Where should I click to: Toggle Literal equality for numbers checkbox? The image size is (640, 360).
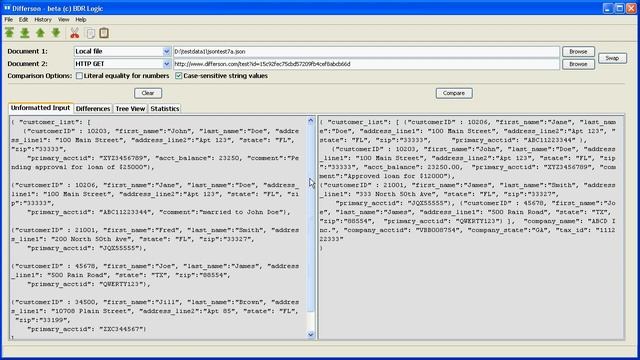pyautogui.click(x=79, y=76)
